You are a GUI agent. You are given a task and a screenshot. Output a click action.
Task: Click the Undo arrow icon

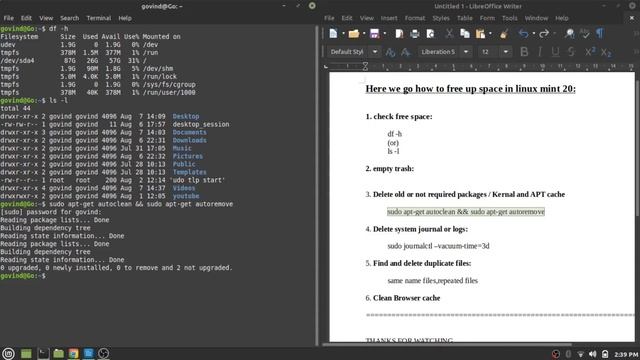(523, 34)
